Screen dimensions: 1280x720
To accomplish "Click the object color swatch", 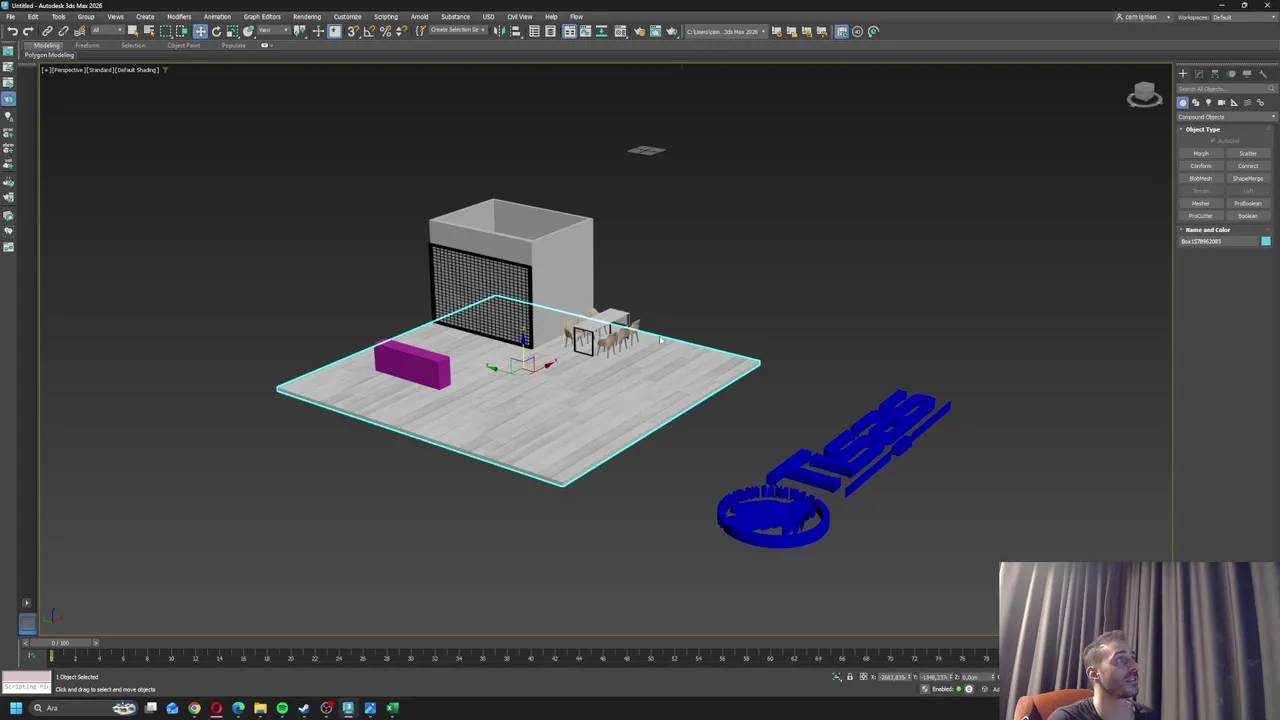I will [x=1266, y=241].
